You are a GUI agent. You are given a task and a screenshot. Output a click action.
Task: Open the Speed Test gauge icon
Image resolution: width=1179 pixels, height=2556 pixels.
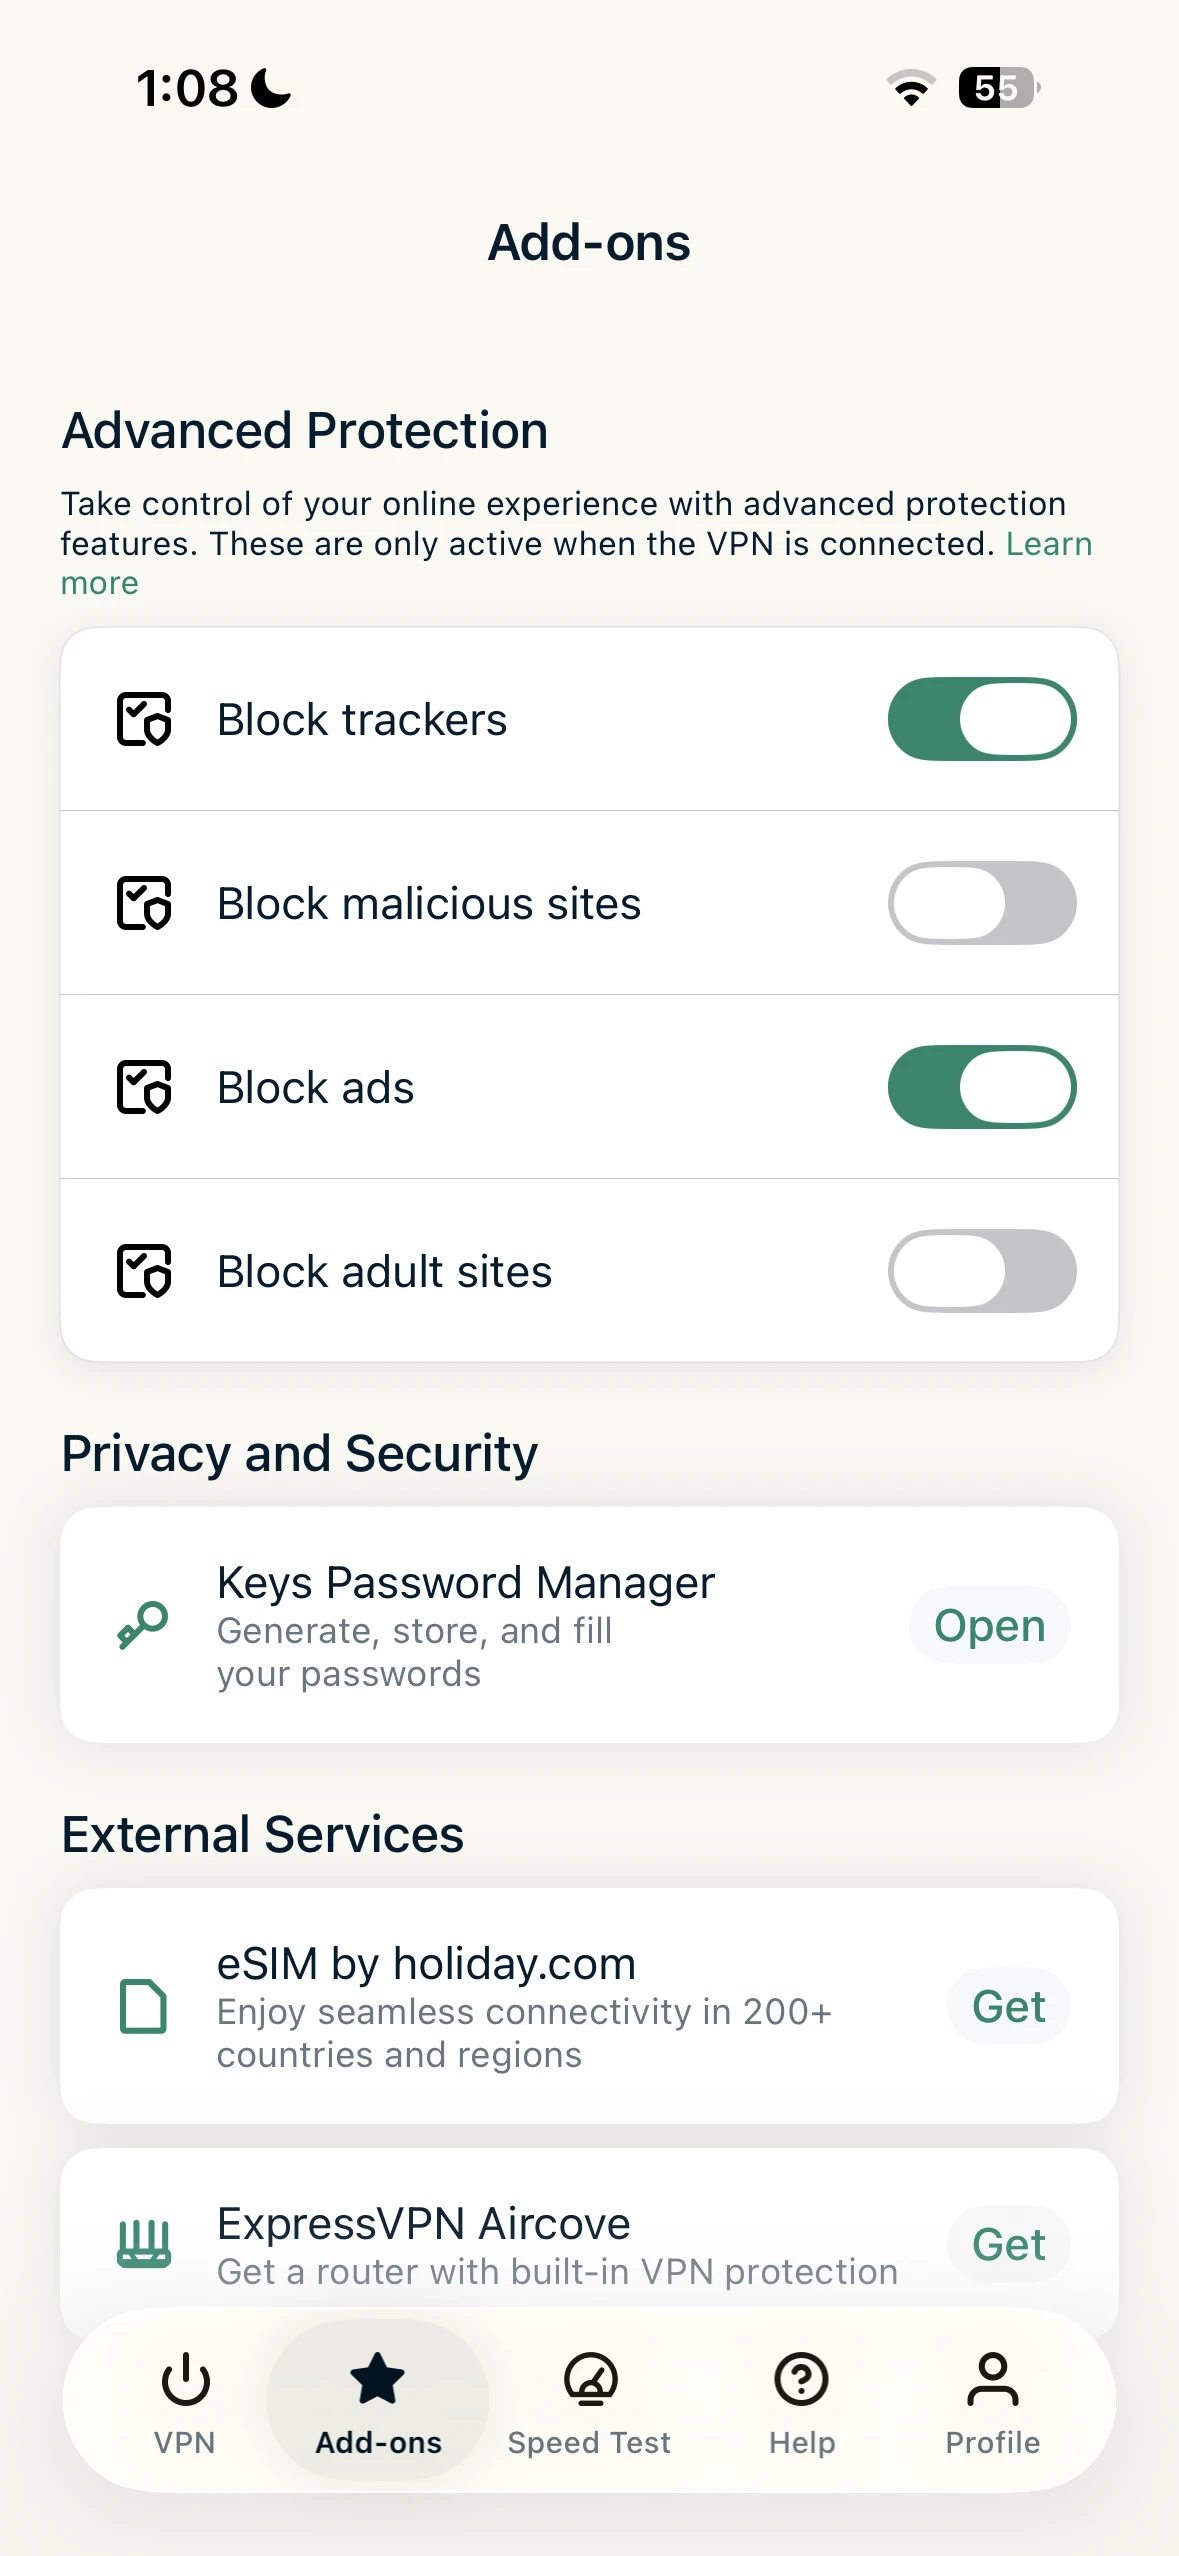click(x=590, y=2379)
